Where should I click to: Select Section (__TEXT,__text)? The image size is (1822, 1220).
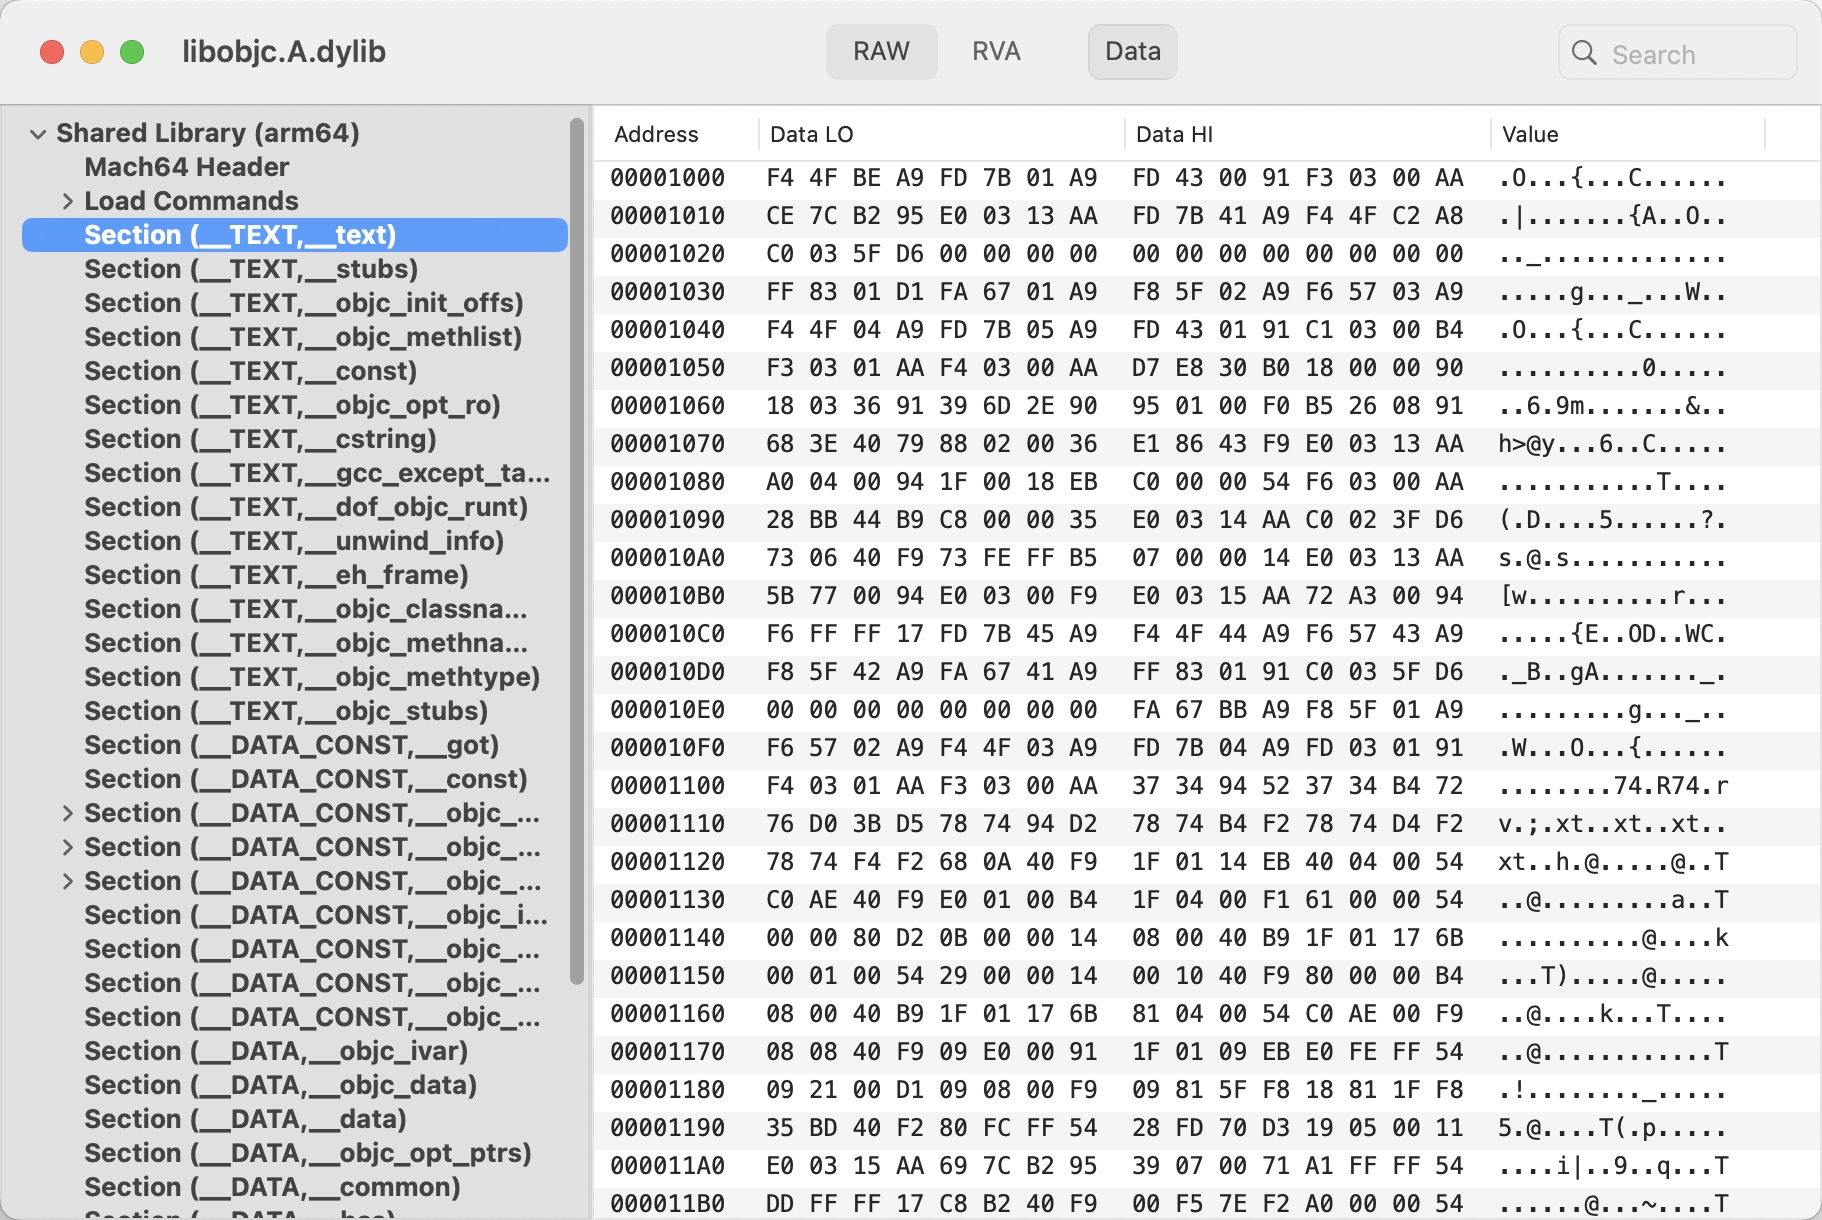click(x=295, y=235)
